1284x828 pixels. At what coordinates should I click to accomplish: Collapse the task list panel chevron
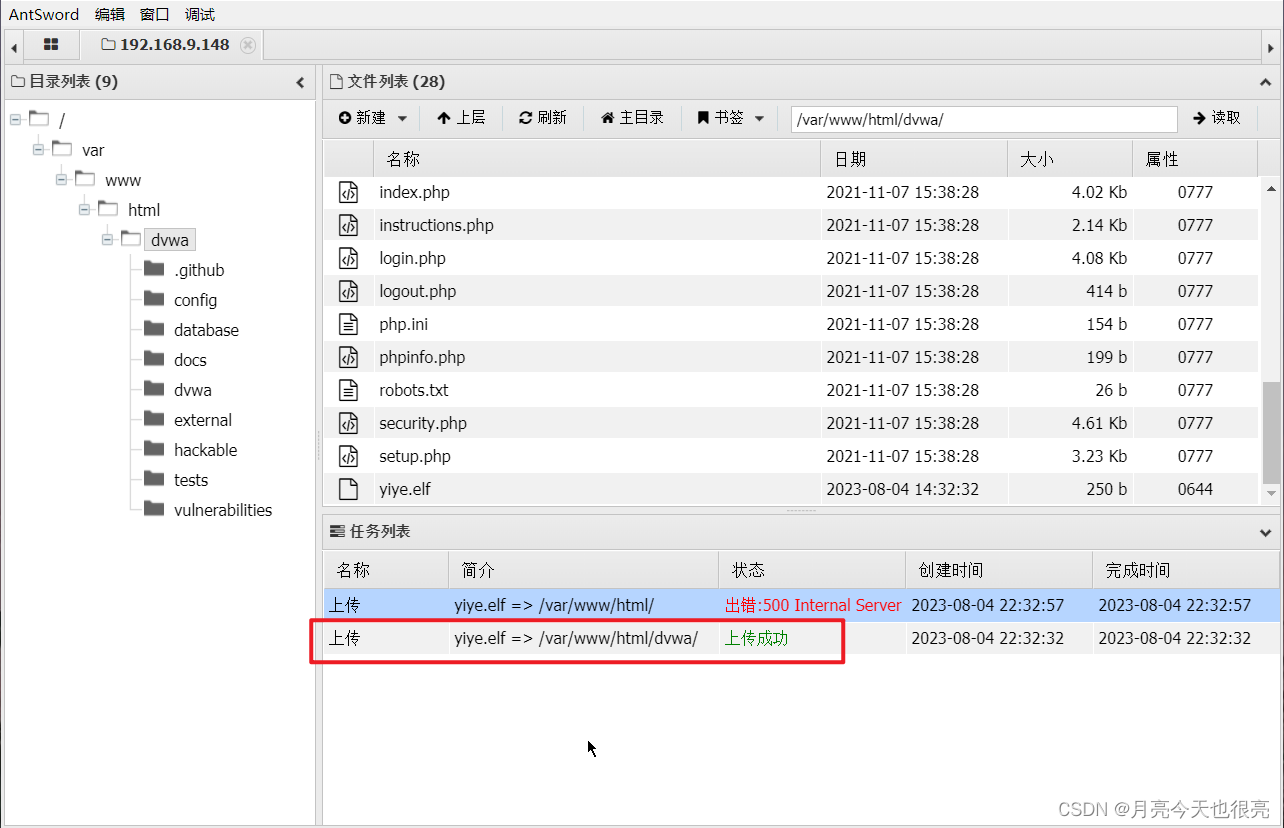click(x=1266, y=532)
